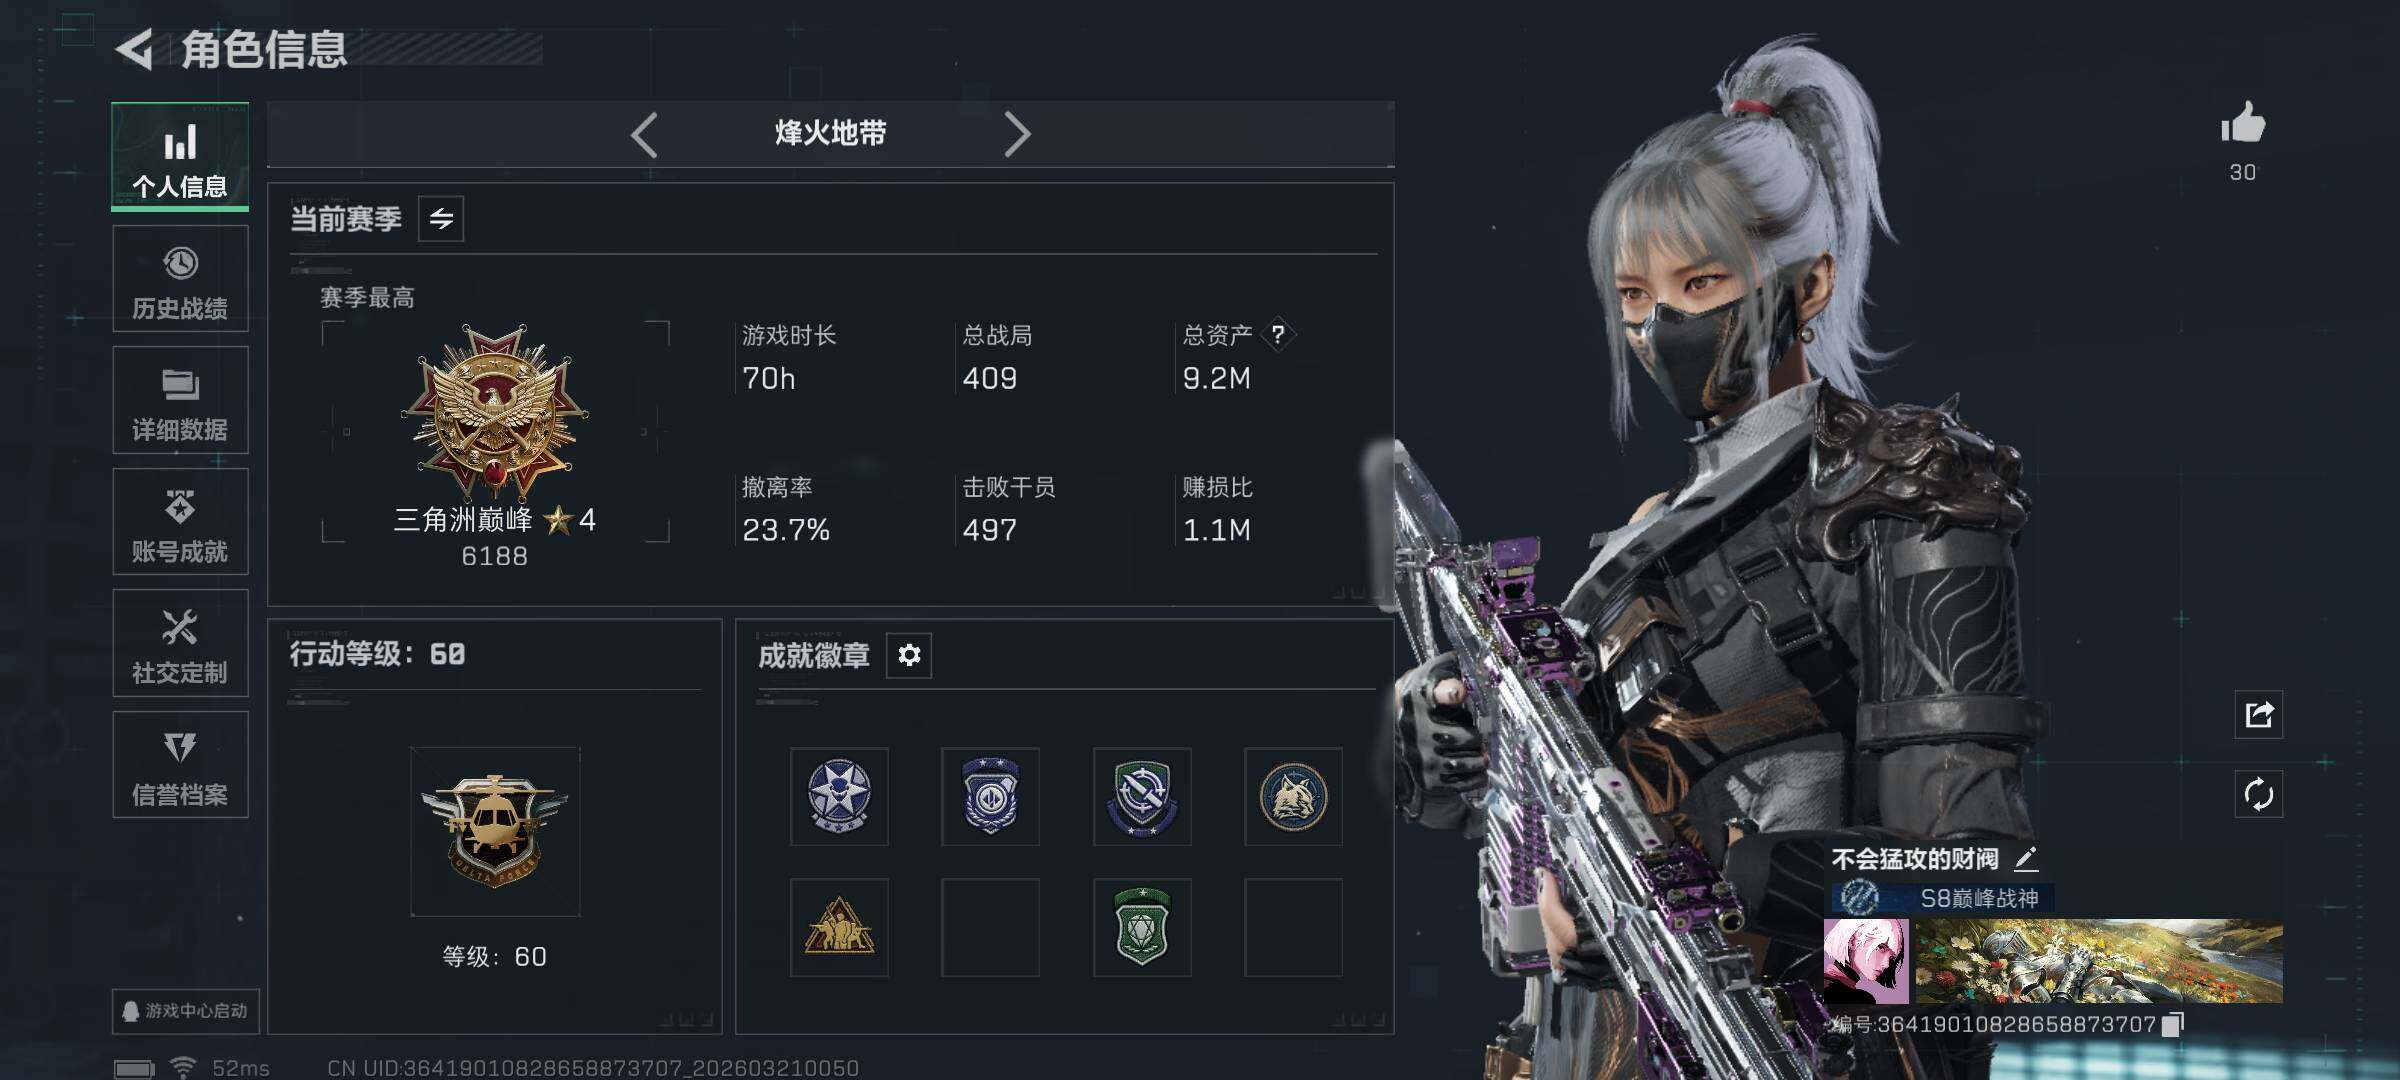Viewport: 2400px width, 1080px height.
Task: Open the 成就徽章 gear settings
Action: pos(909,655)
